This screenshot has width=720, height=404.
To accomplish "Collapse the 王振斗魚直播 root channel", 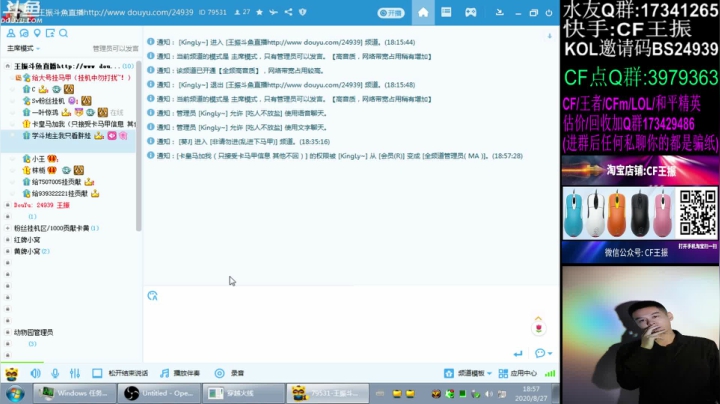I will (7, 66).
